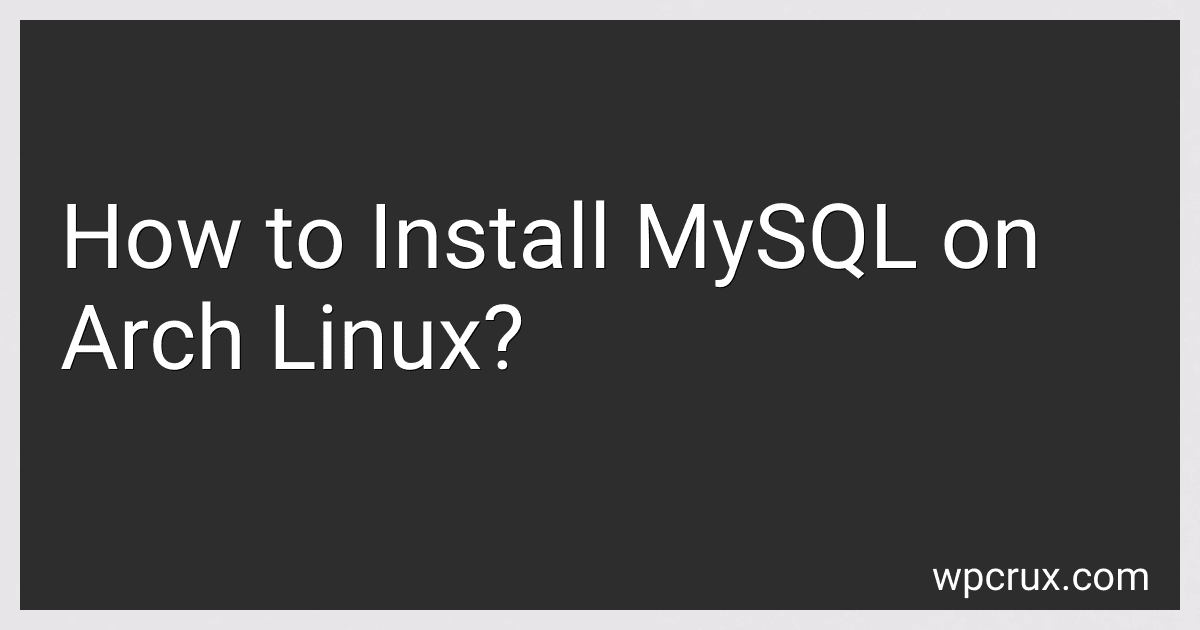The height and width of the screenshot is (630, 1200).
Task: Click the wpcrux.com site link
Action: point(1041,578)
